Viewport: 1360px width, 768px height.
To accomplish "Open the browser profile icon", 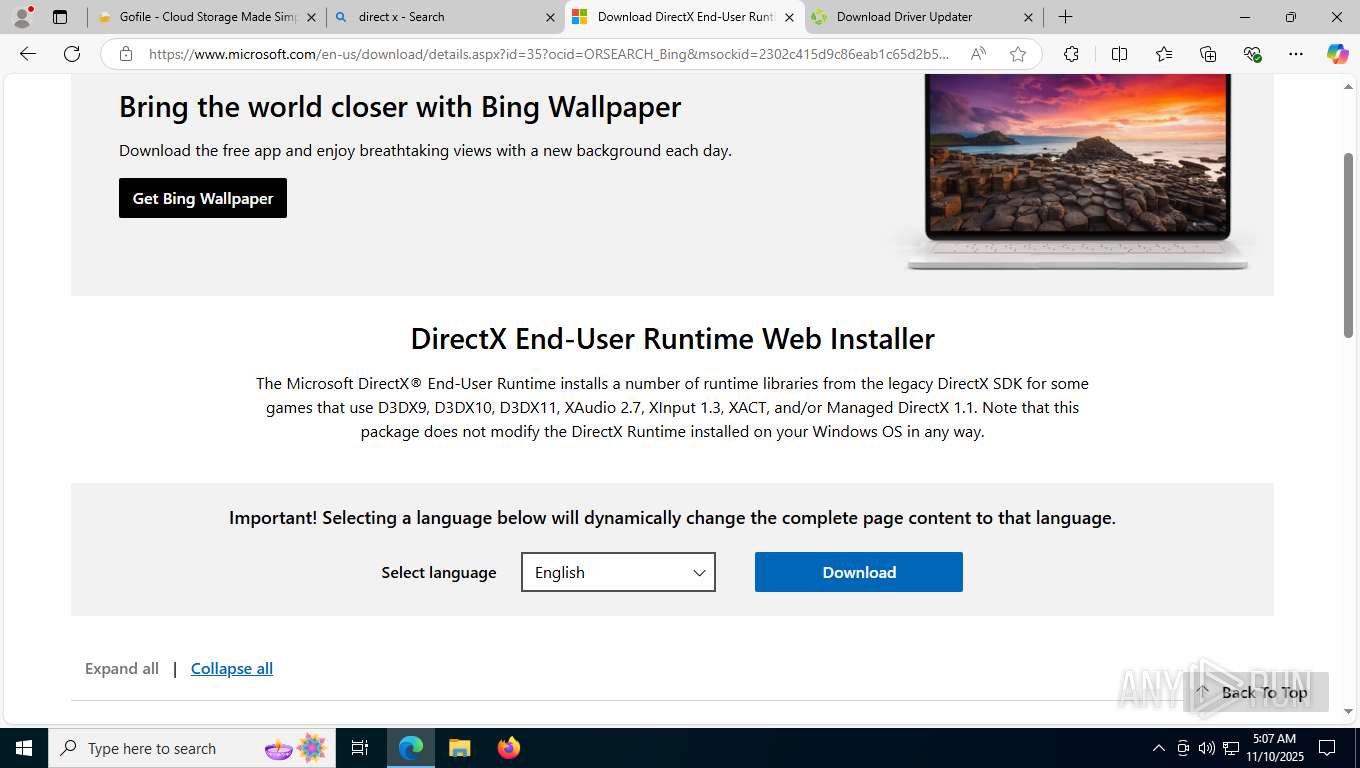I will pos(22,17).
